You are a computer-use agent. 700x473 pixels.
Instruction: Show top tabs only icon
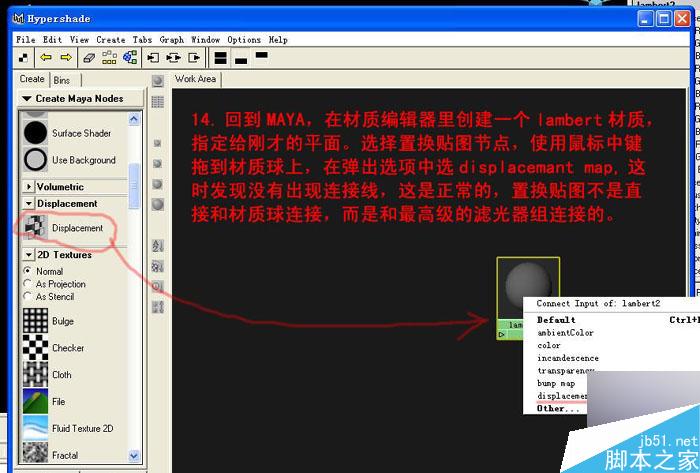(x=262, y=55)
